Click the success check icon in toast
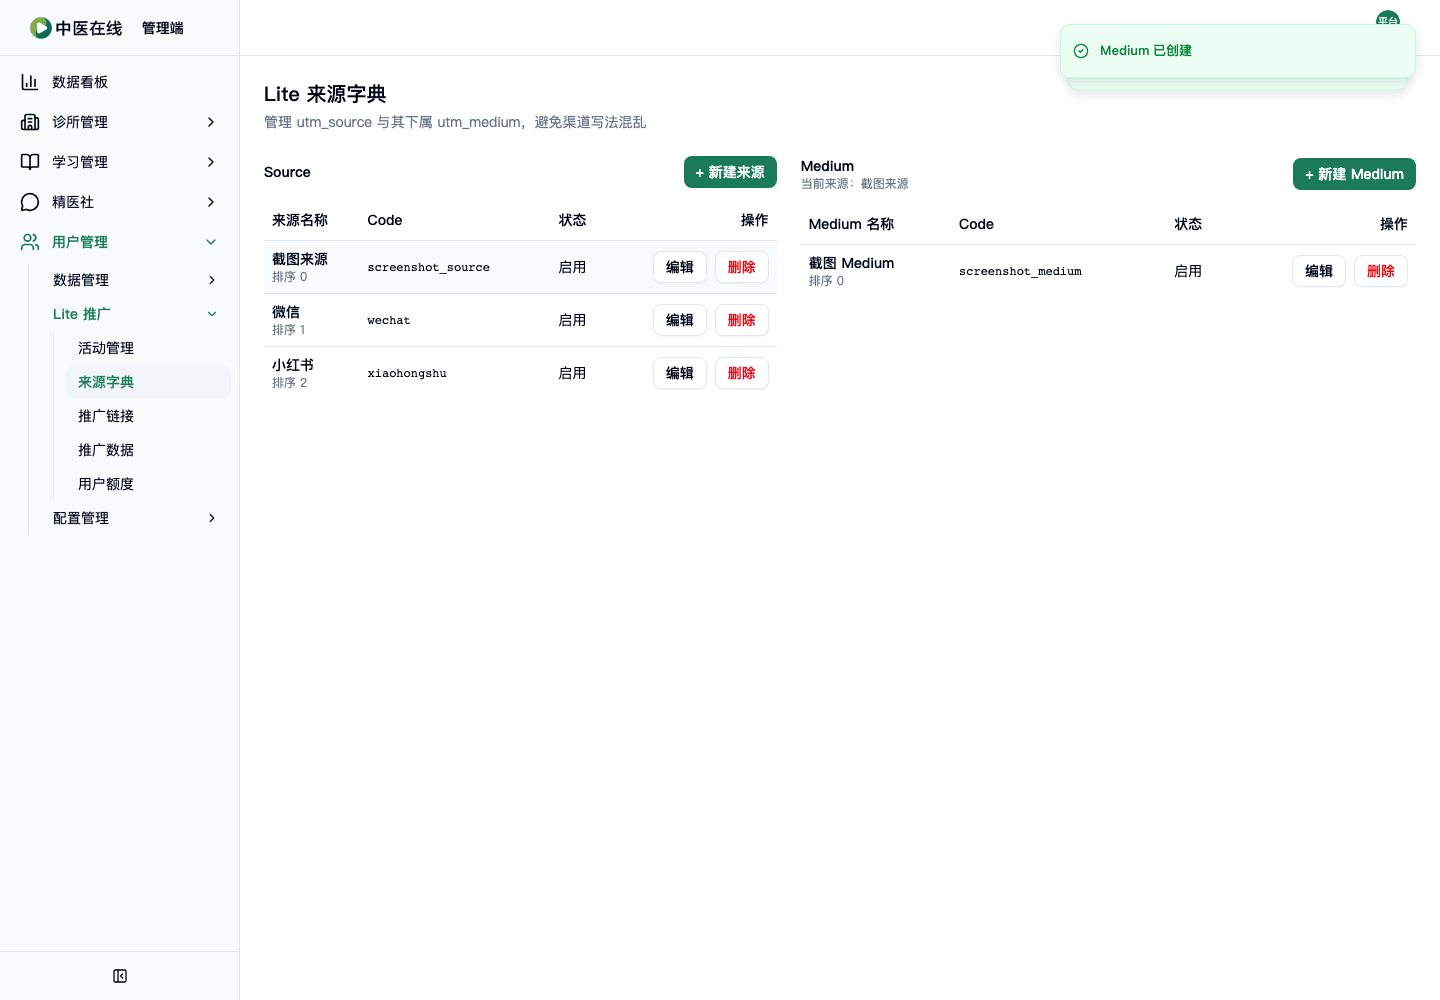 tap(1081, 51)
